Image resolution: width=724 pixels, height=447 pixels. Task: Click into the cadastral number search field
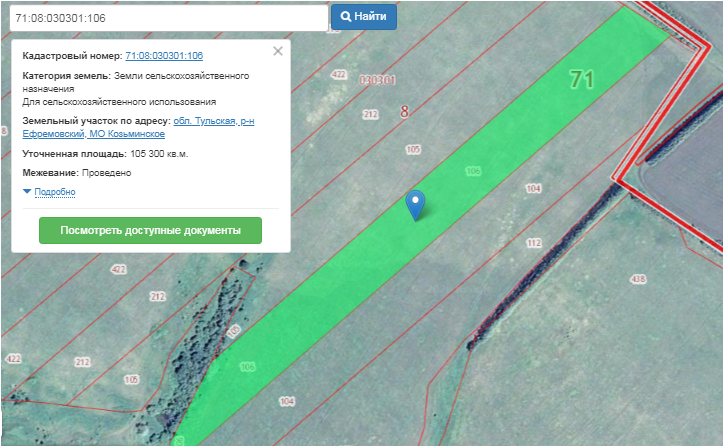click(165, 17)
